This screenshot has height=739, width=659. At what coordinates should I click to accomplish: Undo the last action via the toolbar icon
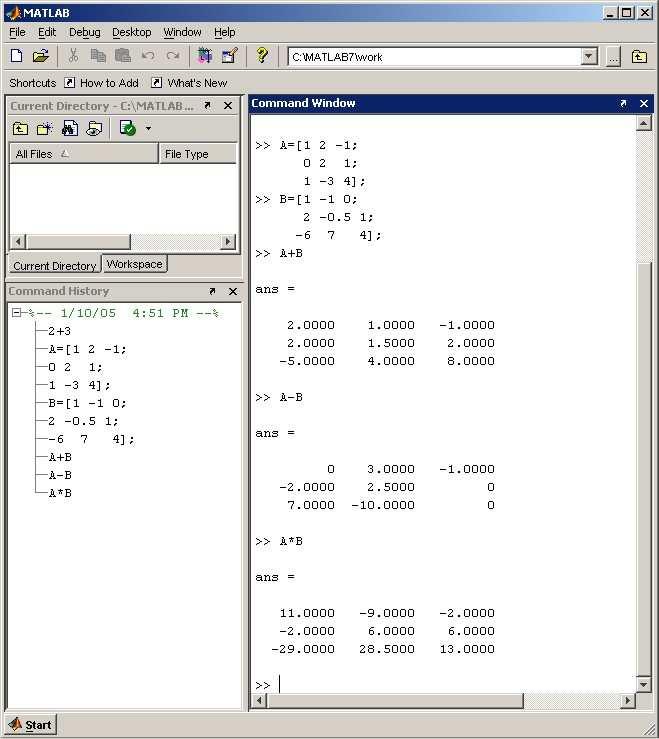coord(148,56)
